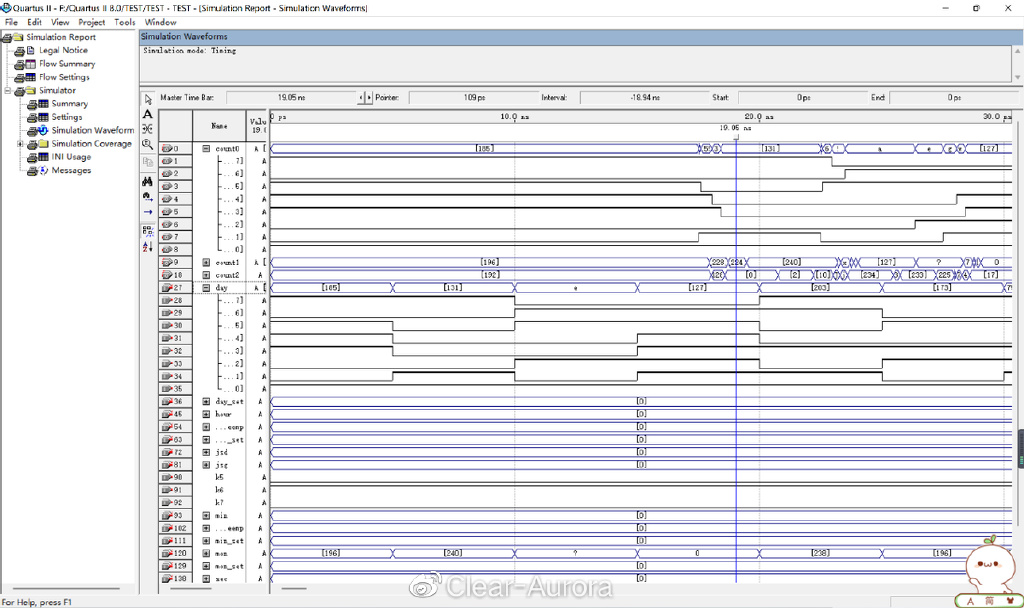Click the input method tray indicator
The height and width of the screenshot is (608, 1024).
(x=989, y=601)
